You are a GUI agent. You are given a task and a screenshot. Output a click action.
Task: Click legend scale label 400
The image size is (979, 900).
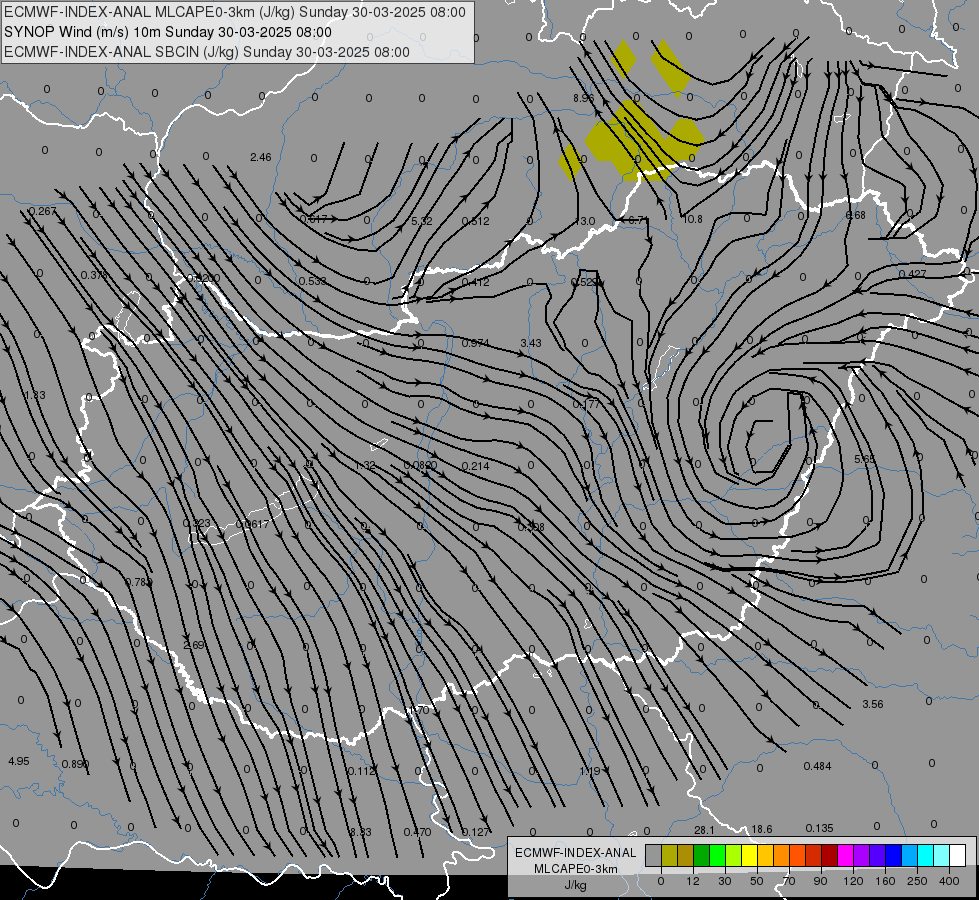tap(949, 881)
